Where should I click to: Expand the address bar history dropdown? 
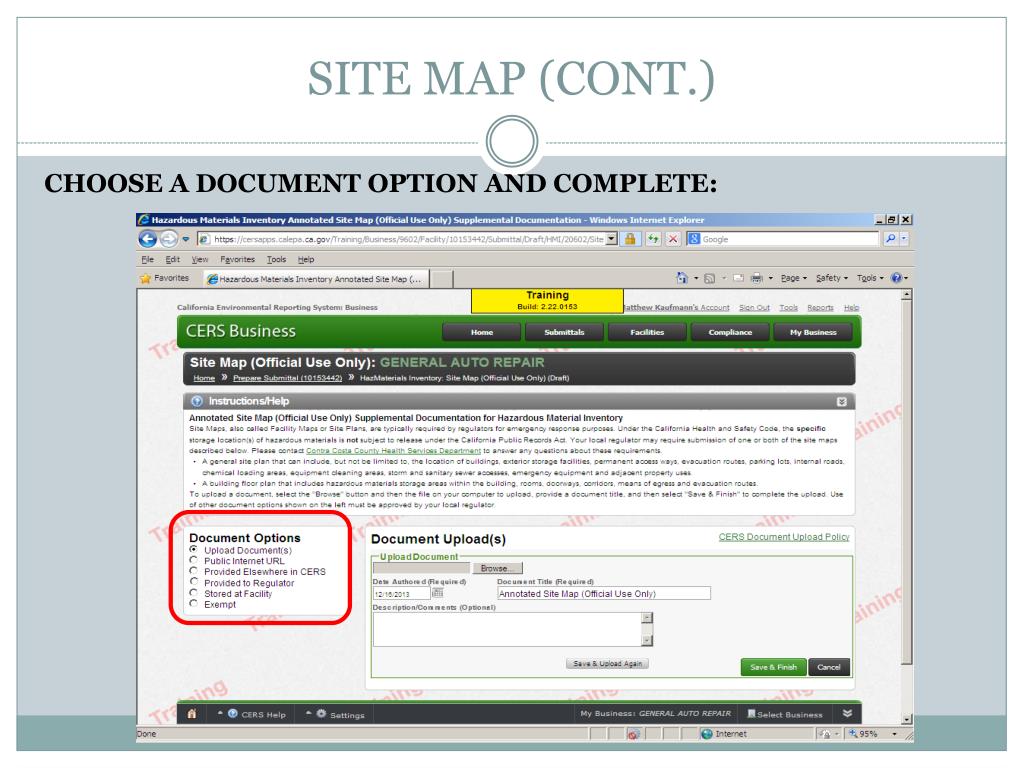611,240
